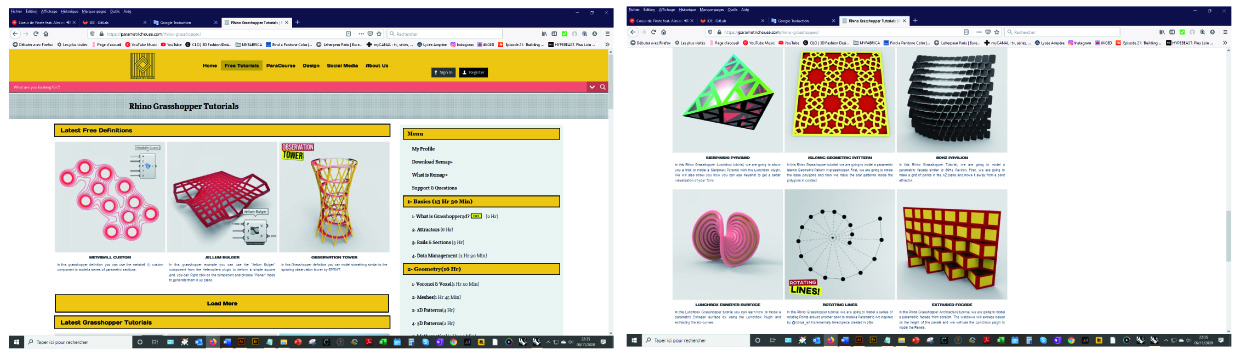This screenshot has width=1241, height=361.
Task: Open the Free Tutorials navigation menu
Action: (242, 65)
